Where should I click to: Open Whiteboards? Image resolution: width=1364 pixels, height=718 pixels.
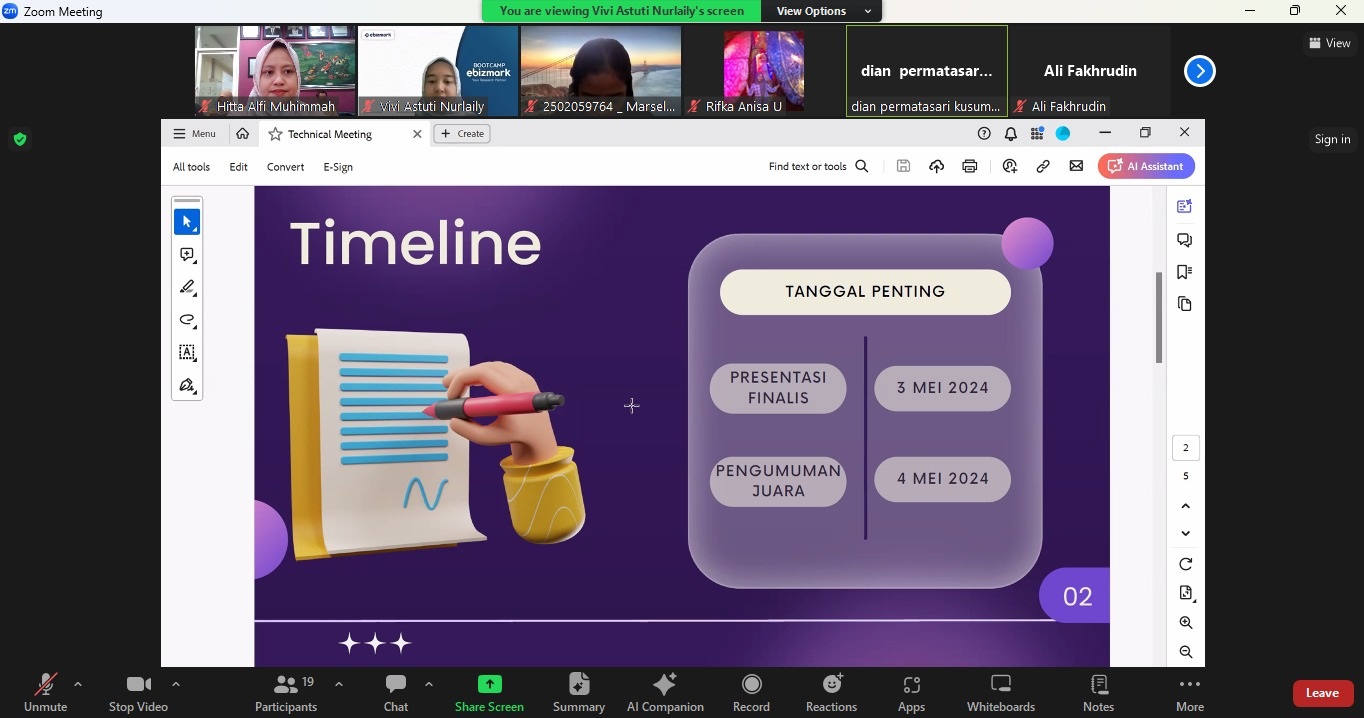(1001, 692)
